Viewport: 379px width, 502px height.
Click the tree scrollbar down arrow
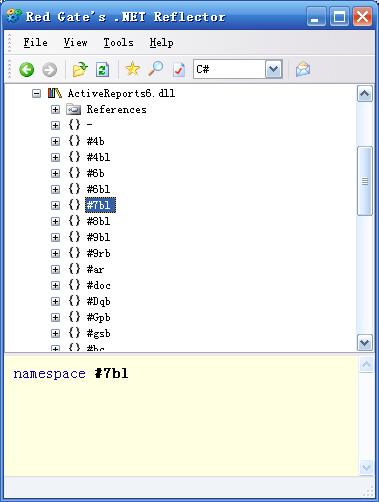(364, 342)
